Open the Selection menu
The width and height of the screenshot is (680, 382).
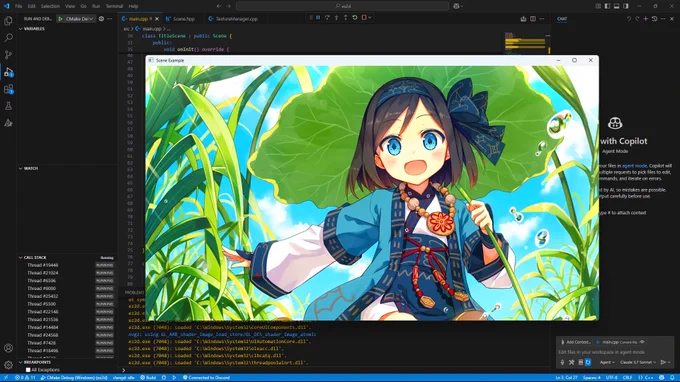tap(50, 7)
